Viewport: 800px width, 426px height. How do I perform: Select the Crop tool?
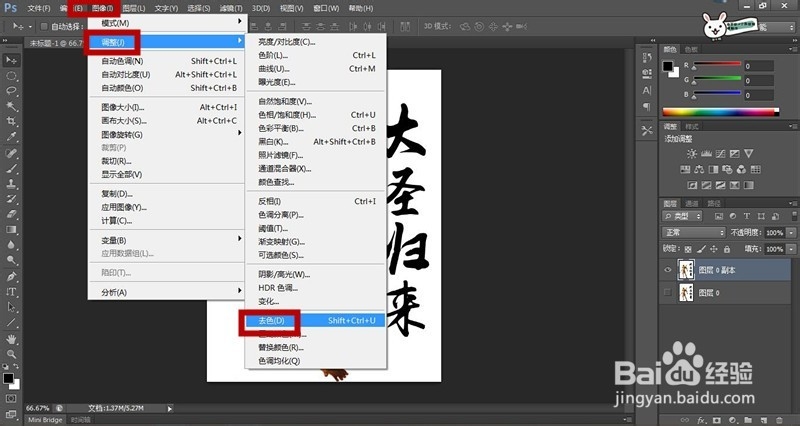(11, 121)
